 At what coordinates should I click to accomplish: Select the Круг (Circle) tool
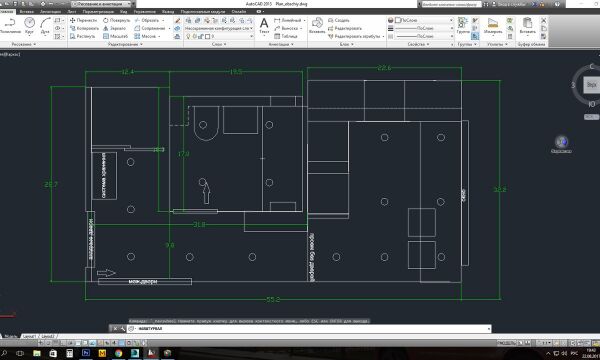click(29, 26)
